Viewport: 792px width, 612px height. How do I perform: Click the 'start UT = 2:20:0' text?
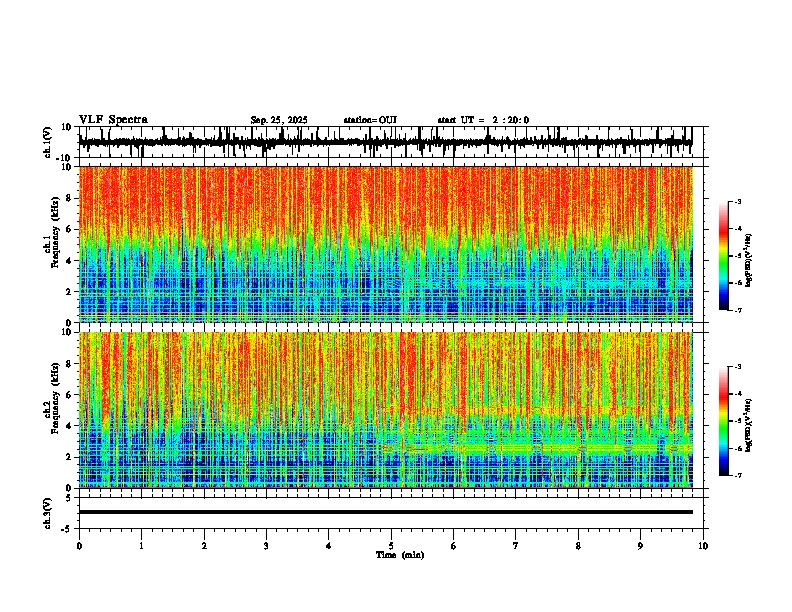(483, 120)
